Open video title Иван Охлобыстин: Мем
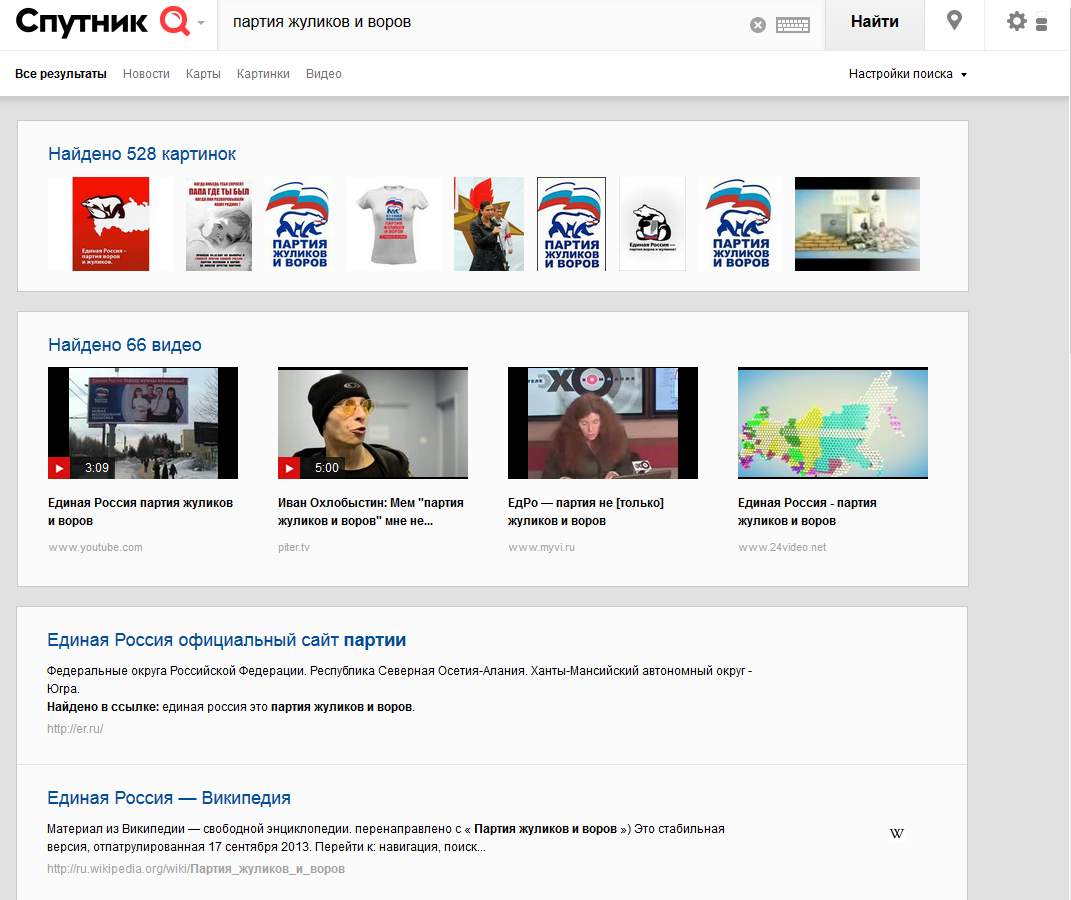The image size is (1071, 900). 371,511
